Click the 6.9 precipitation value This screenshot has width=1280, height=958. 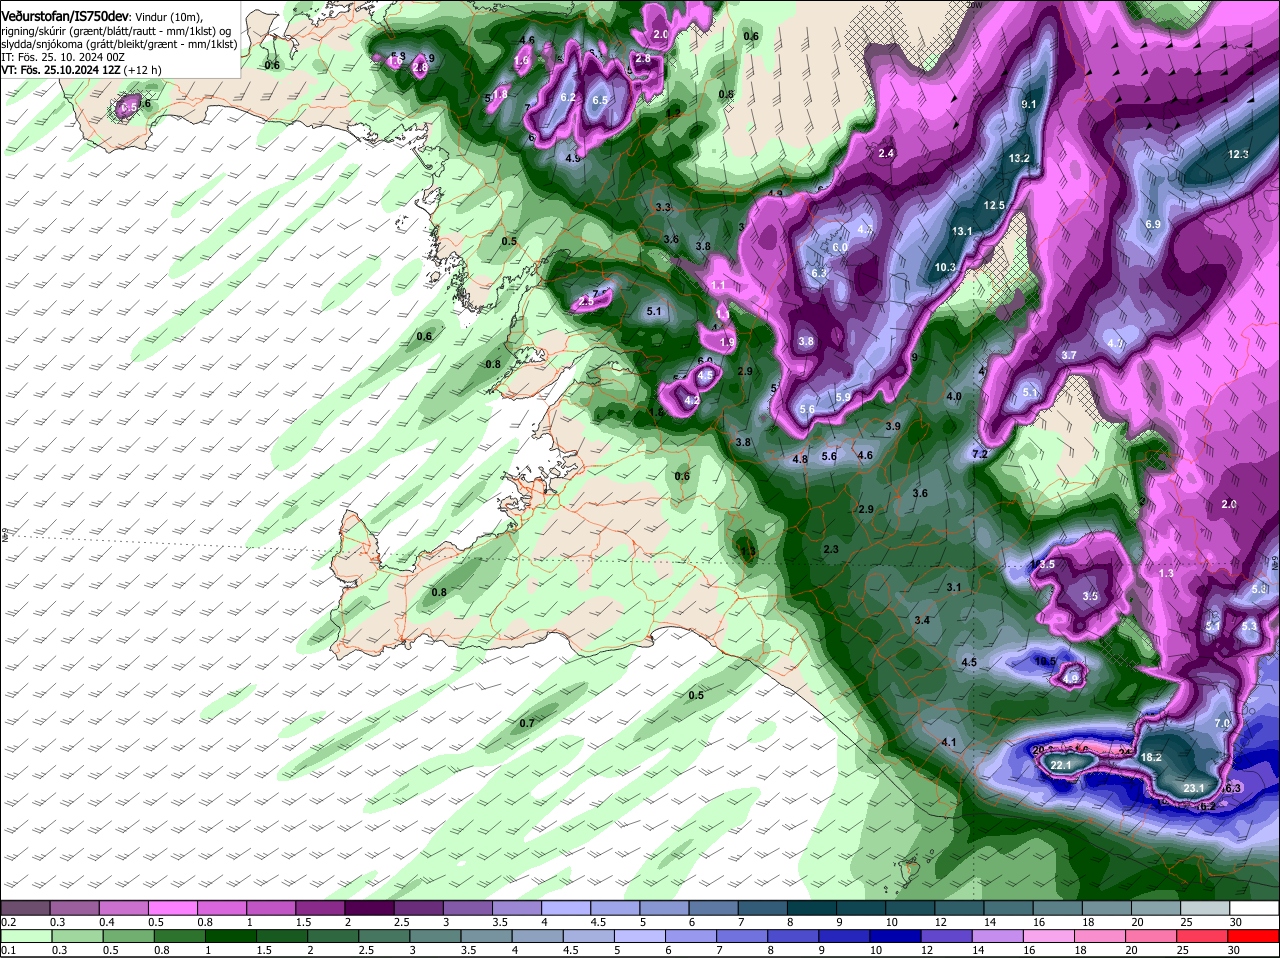click(1152, 224)
